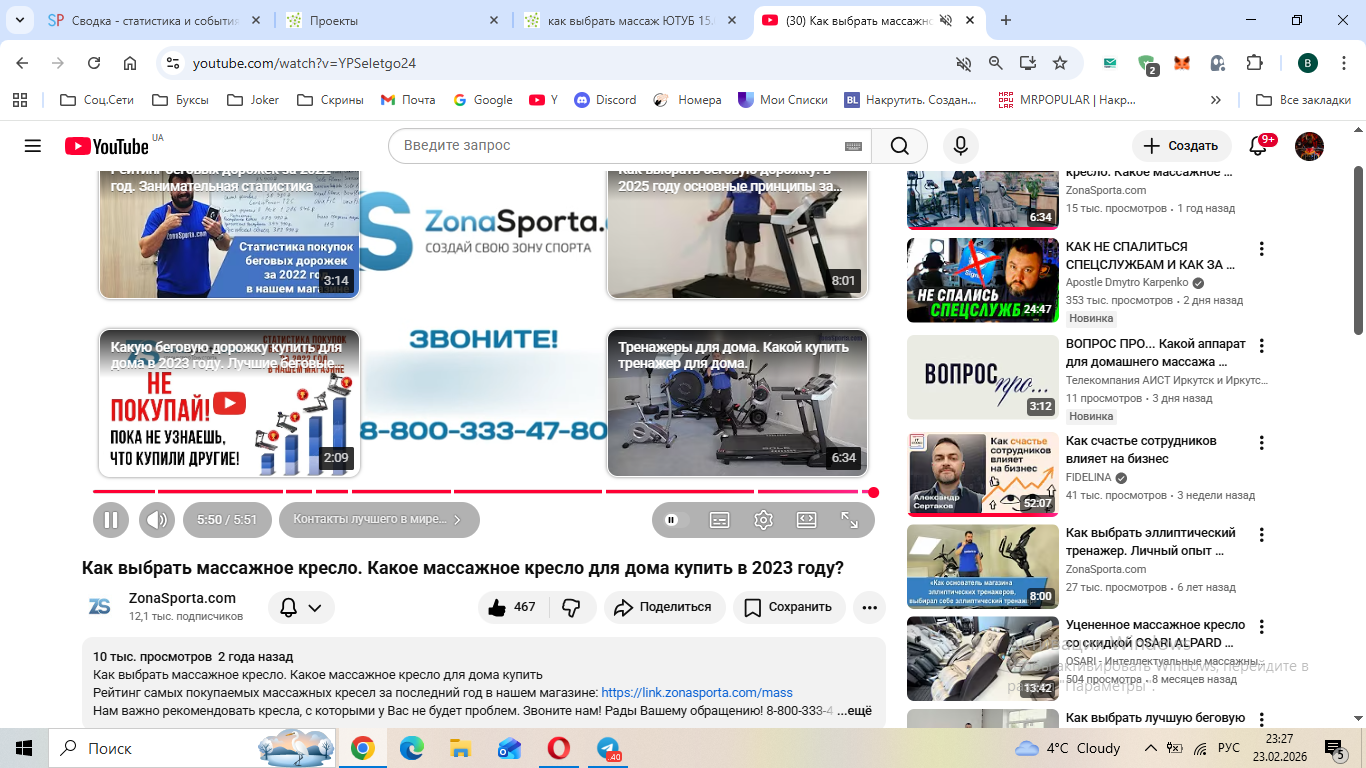The width and height of the screenshot is (1366, 768).
Task: Open the 'Discord' bookmark
Action: point(606,100)
